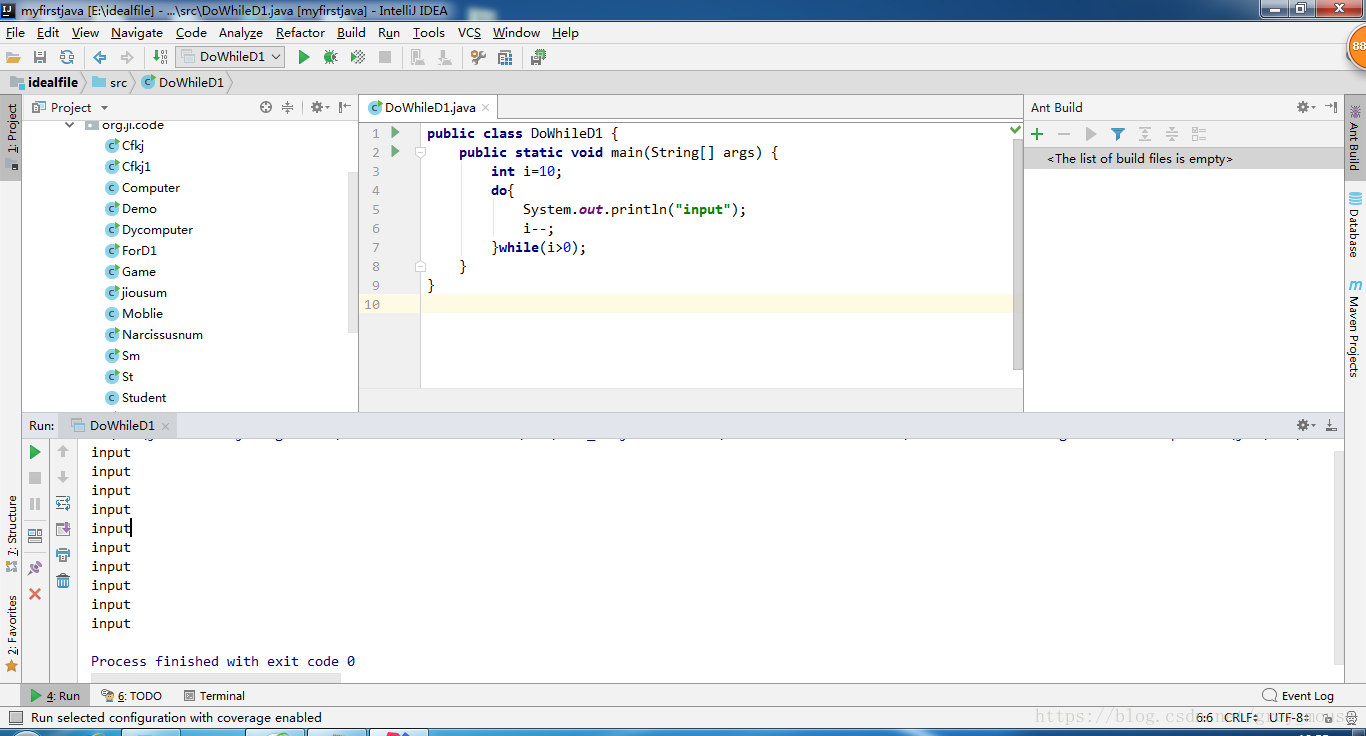Click the Save All floppy disk icon

(40, 58)
